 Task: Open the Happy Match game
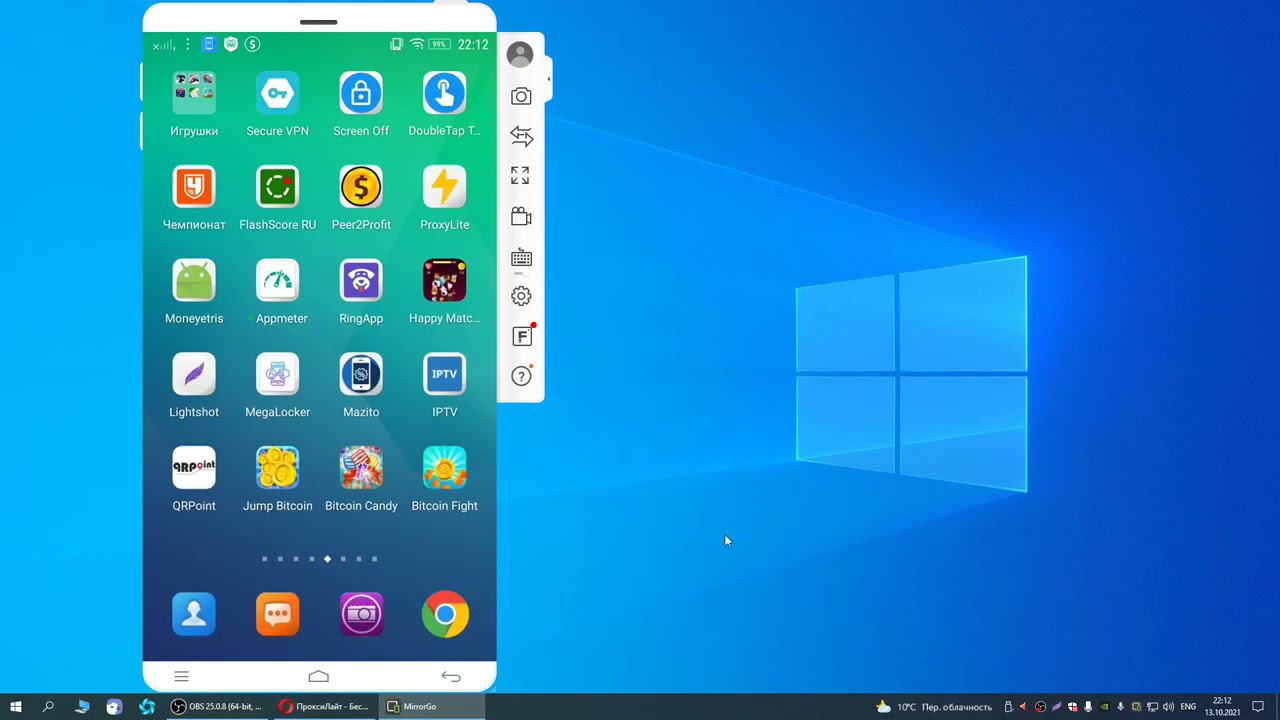point(444,281)
